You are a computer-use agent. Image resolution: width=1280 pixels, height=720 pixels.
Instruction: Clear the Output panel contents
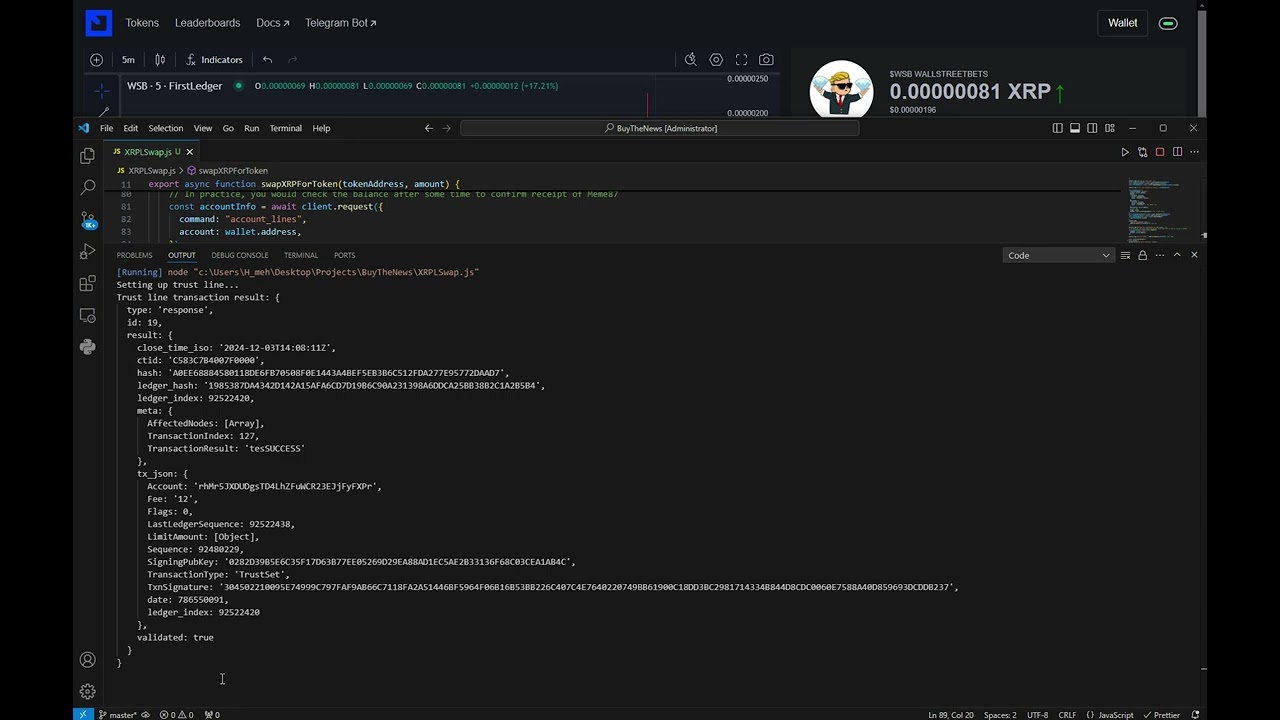click(x=1125, y=255)
